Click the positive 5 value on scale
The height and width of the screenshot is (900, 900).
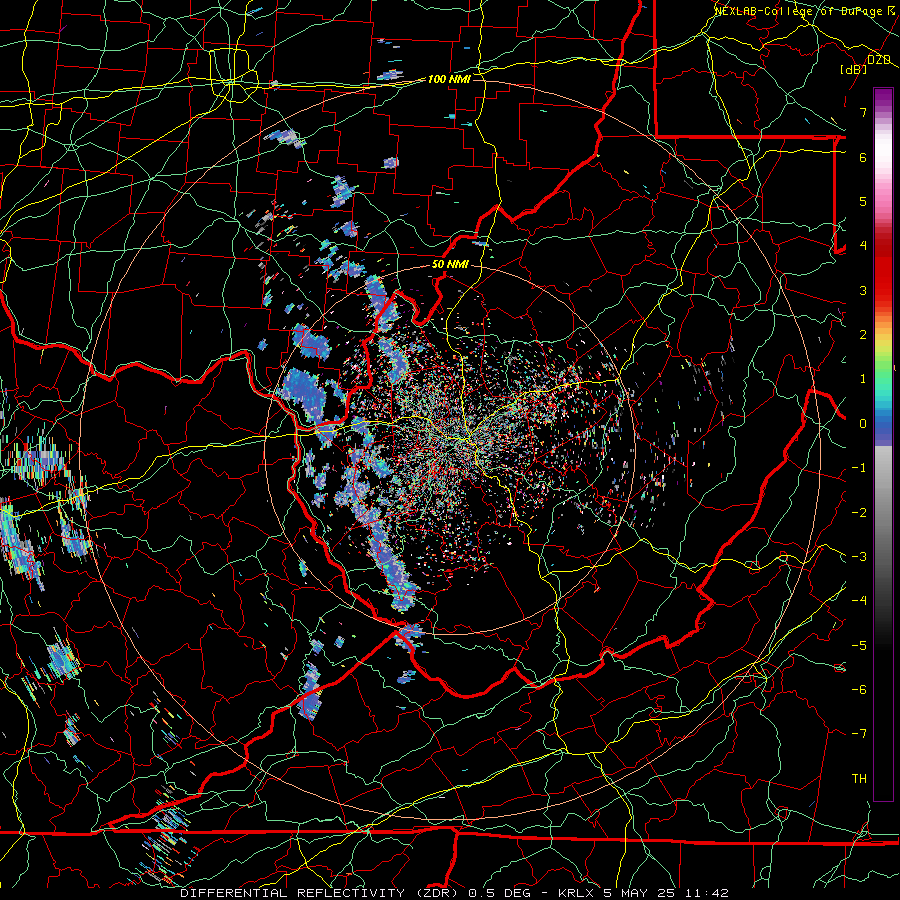pyautogui.click(x=863, y=201)
